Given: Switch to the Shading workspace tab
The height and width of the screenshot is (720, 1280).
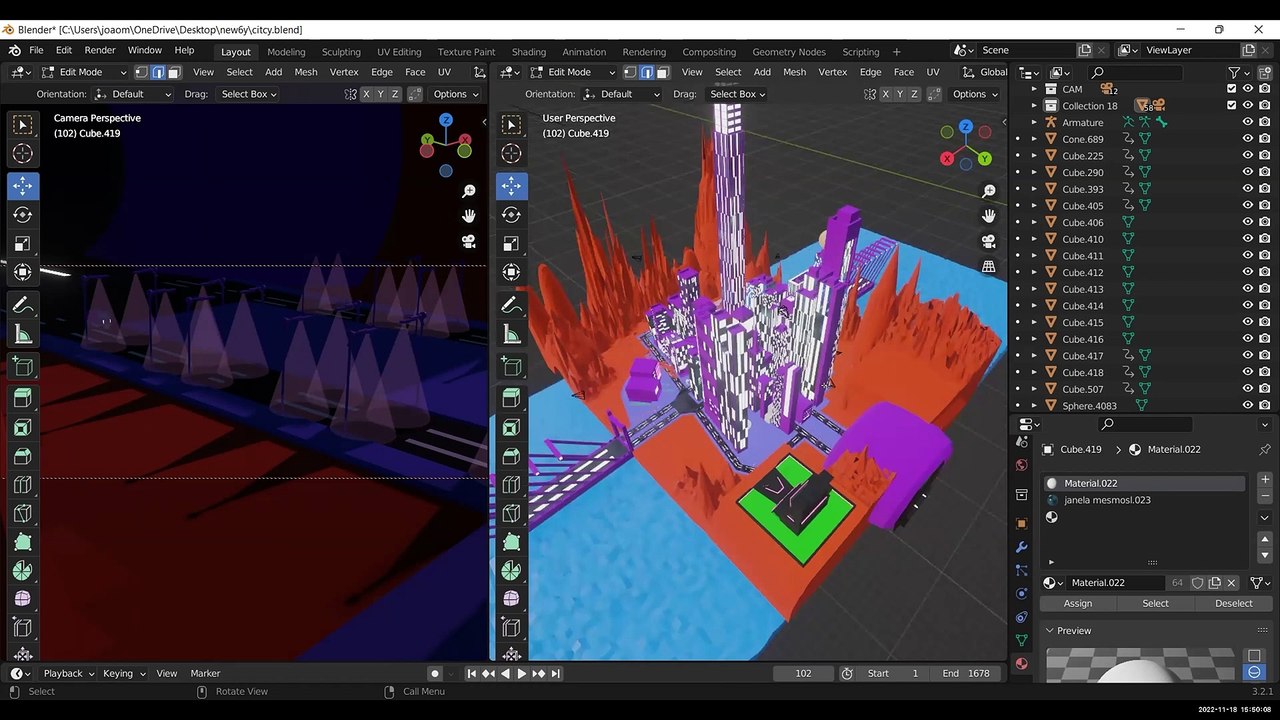Looking at the screenshot, I should (x=528, y=52).
